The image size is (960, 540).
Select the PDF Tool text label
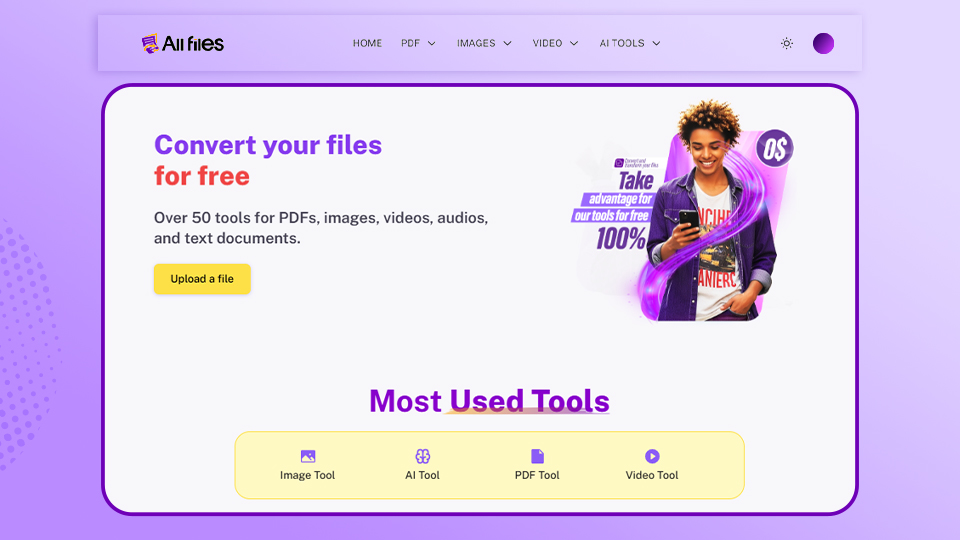[x=537, y=475]
